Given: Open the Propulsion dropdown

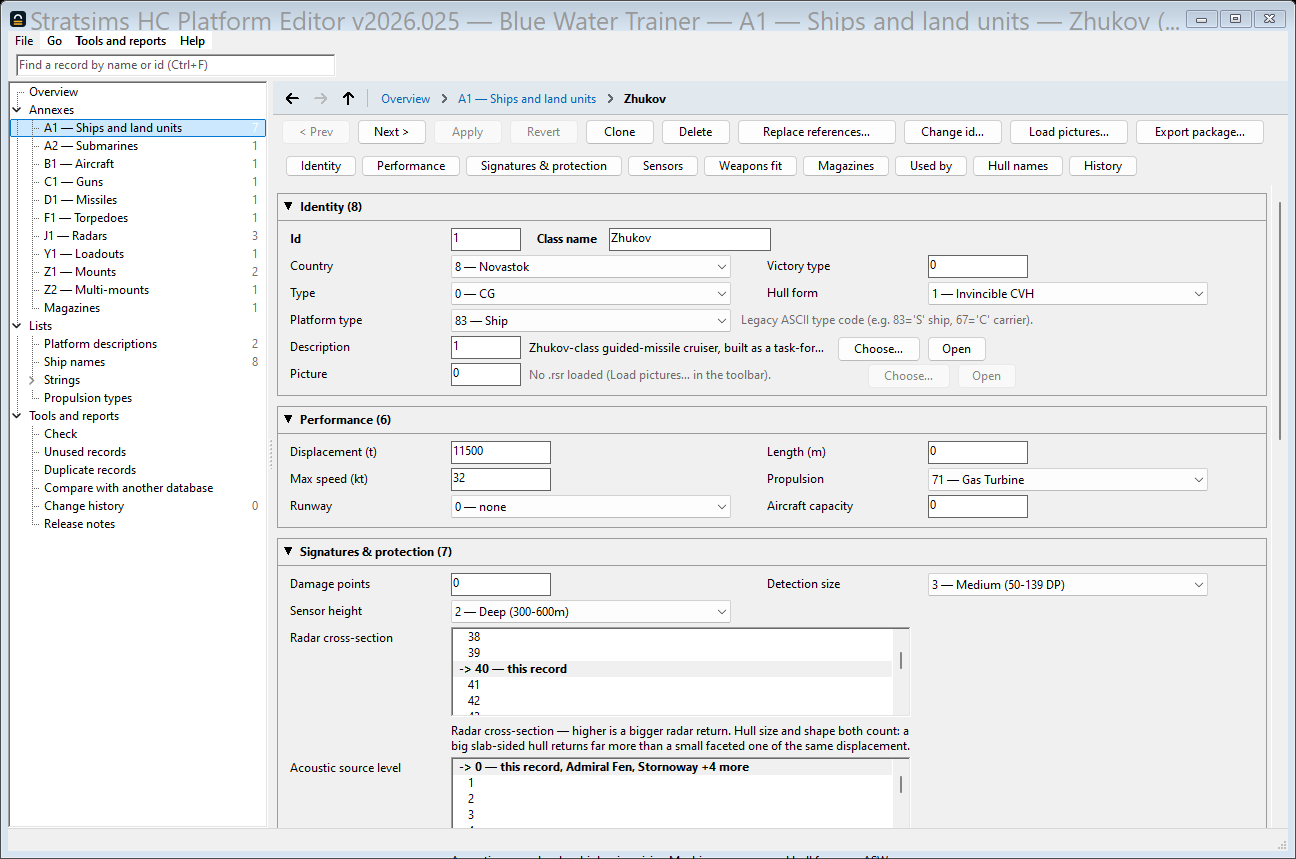Looking at the screenshot, I should [x=1068, y=480].
